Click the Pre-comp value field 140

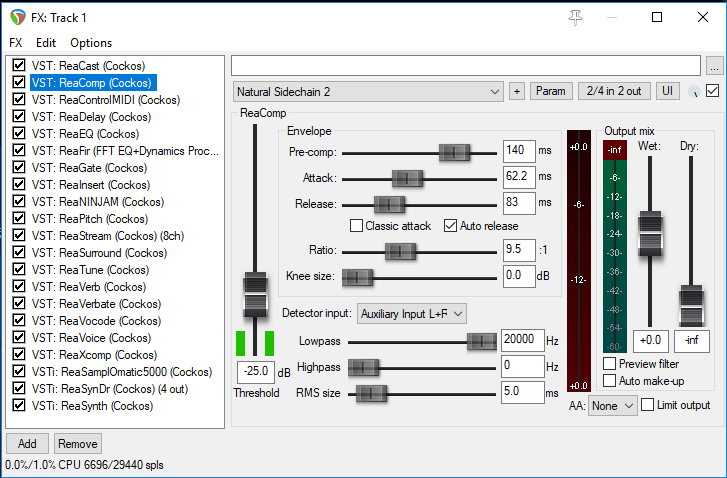(519, 151)
